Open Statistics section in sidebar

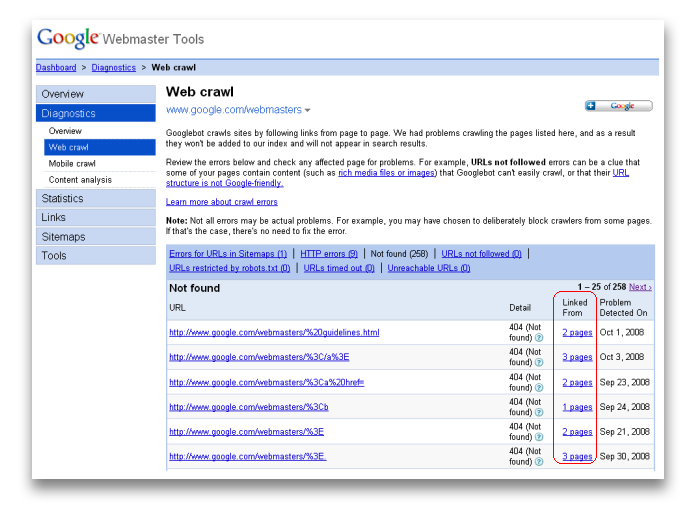click(96, 198)
